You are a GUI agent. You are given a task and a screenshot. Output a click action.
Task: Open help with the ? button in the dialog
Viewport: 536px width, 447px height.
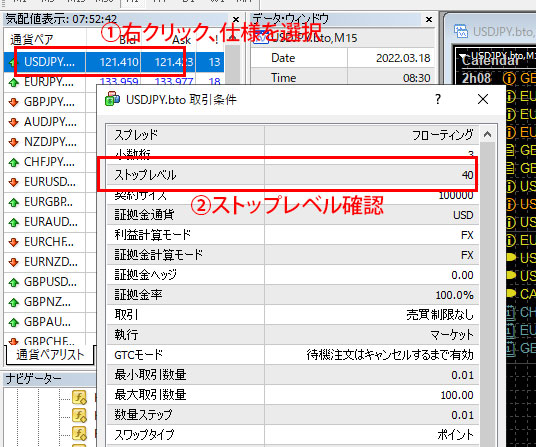click(x=438, y=99)
